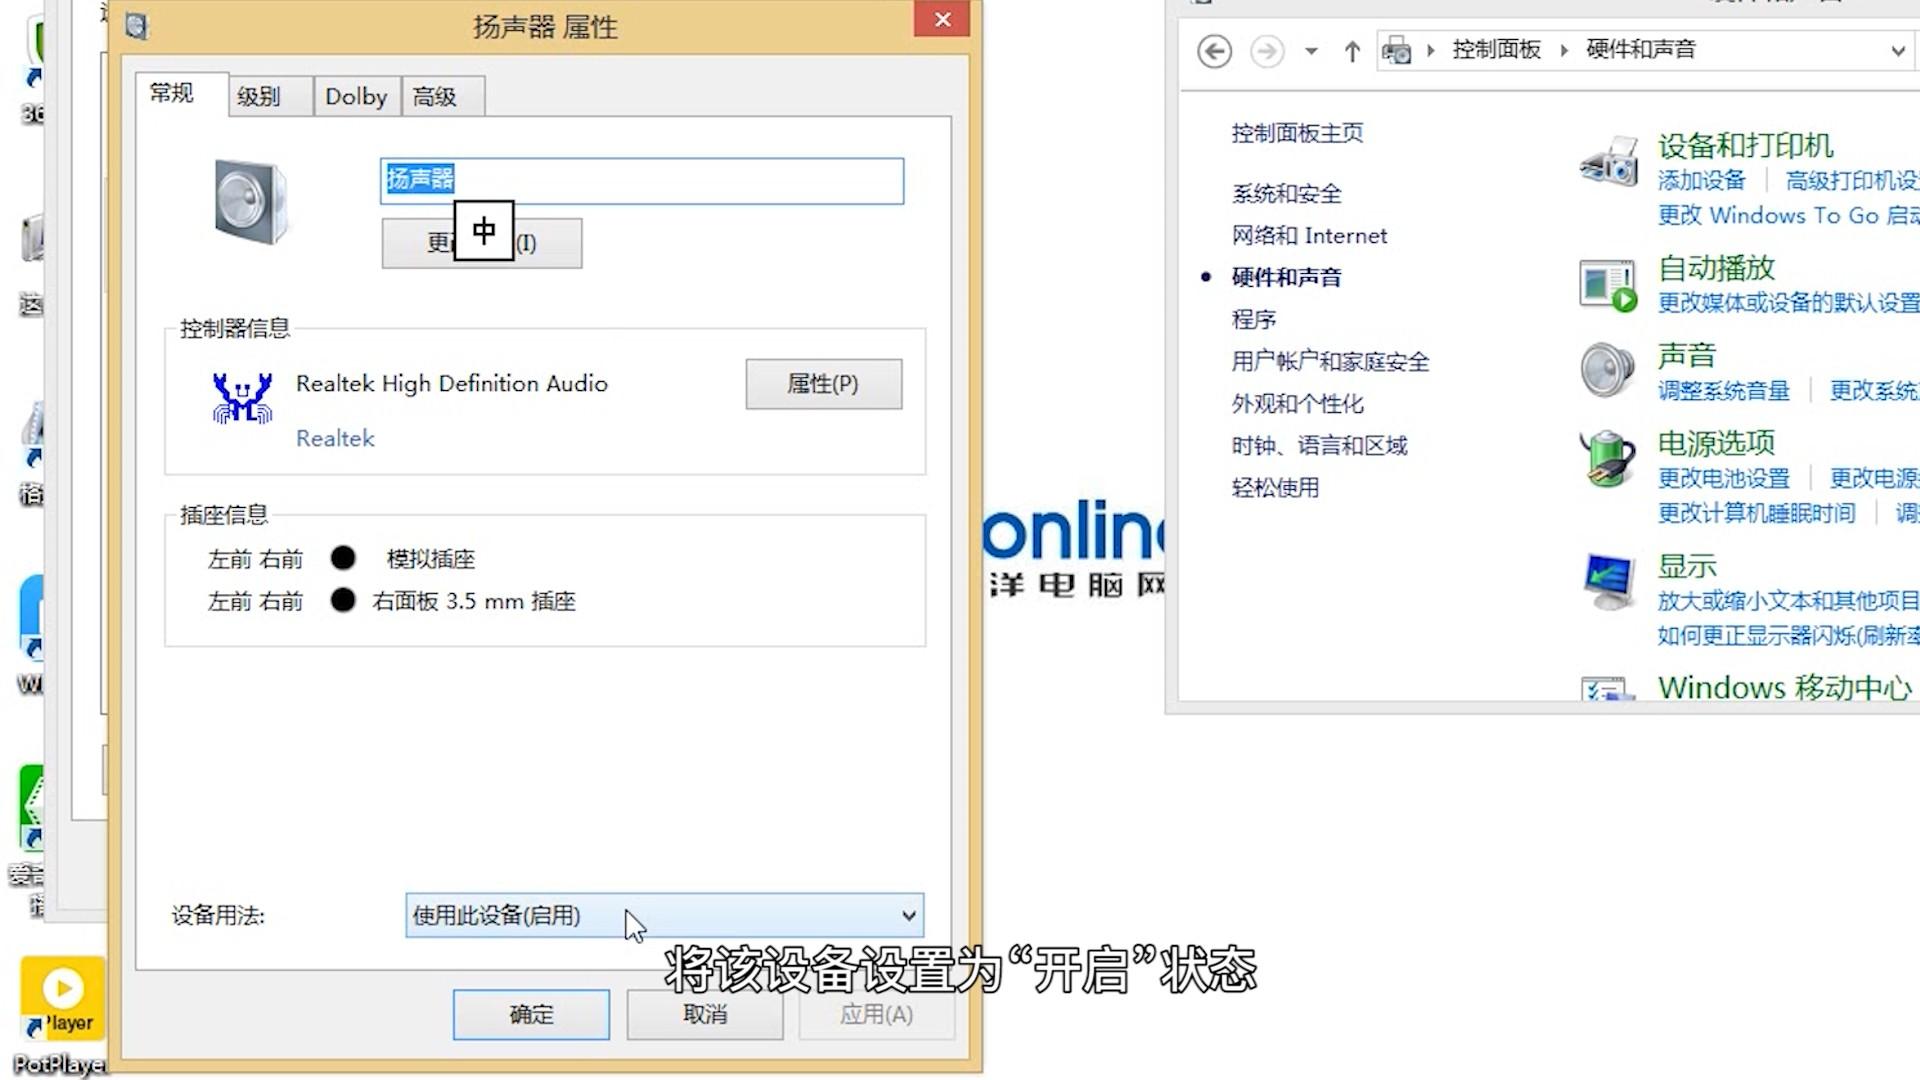Click 添加设备 link

1701,181
